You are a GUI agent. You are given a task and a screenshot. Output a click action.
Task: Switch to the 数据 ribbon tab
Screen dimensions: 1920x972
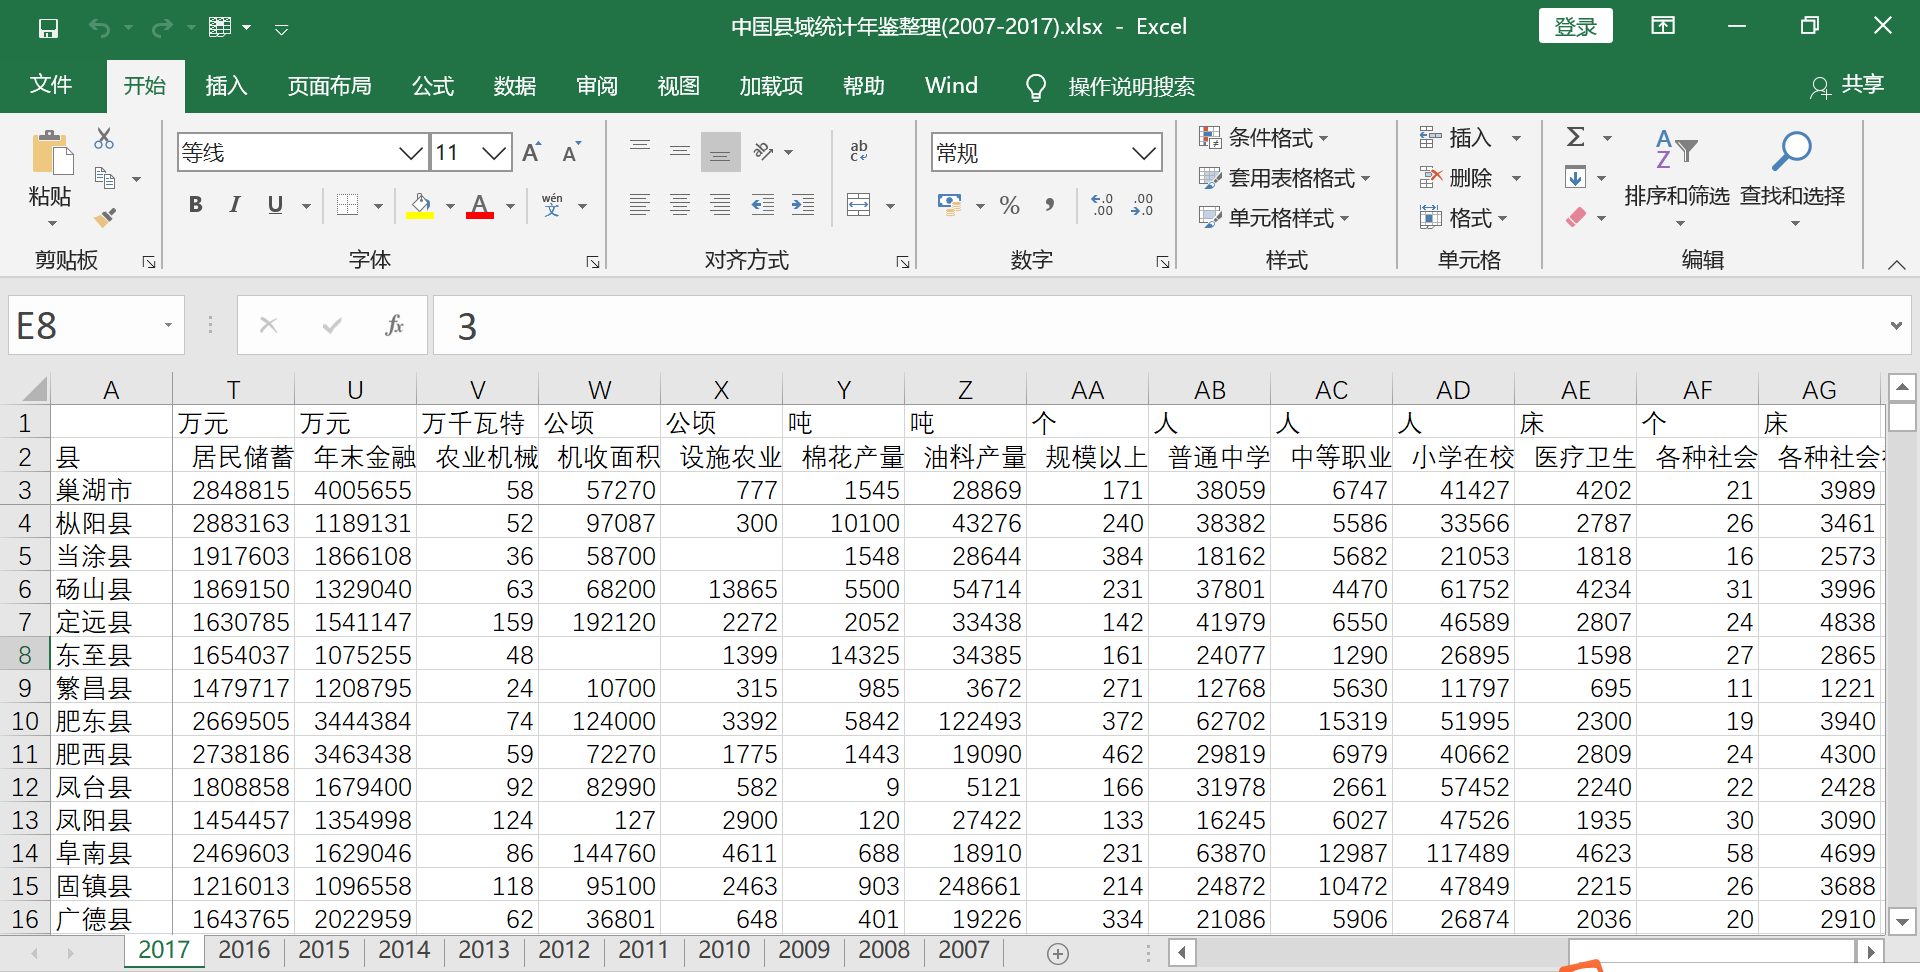click(514, 87)
